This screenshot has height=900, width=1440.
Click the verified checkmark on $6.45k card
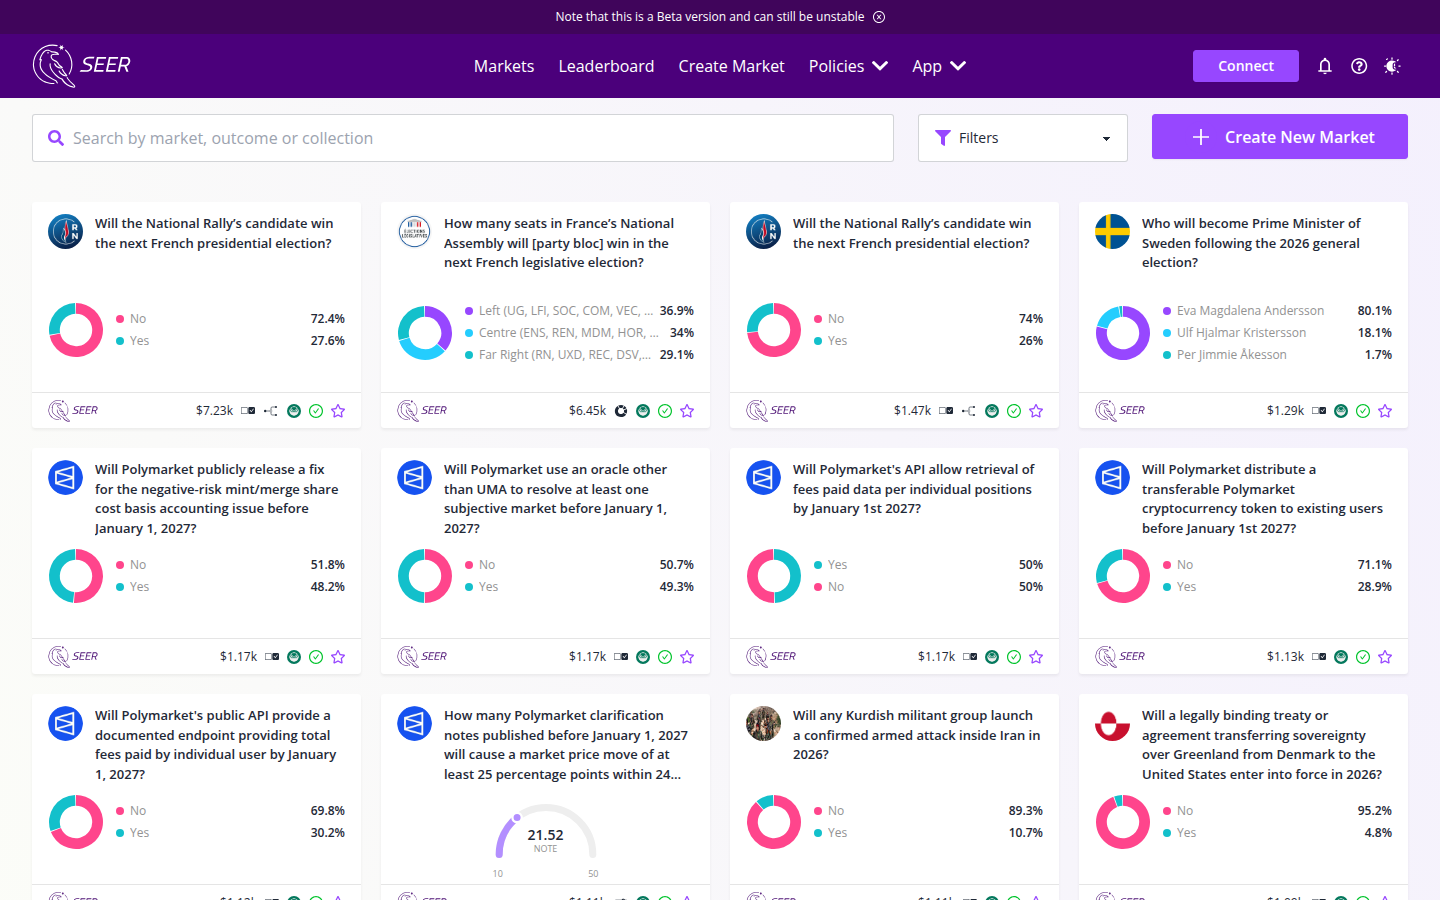(x=665, y=411)
